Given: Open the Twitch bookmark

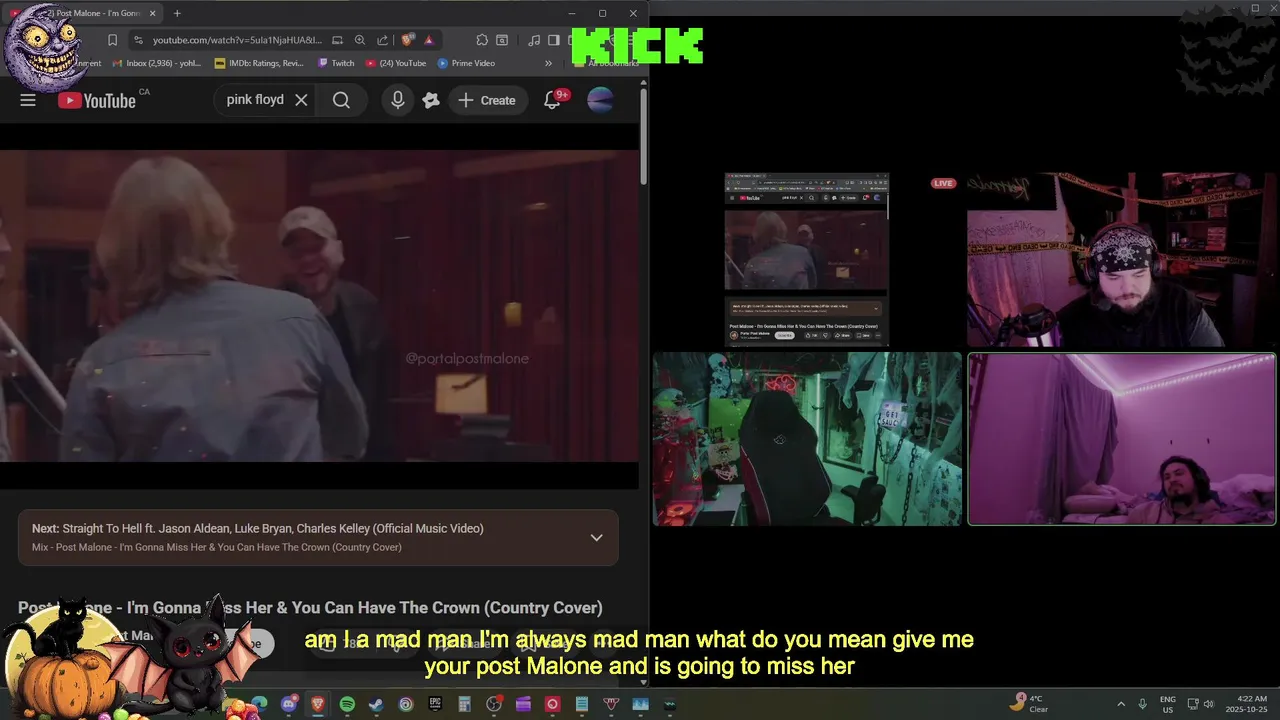Looking at the screenshot, I should point(336,63).
